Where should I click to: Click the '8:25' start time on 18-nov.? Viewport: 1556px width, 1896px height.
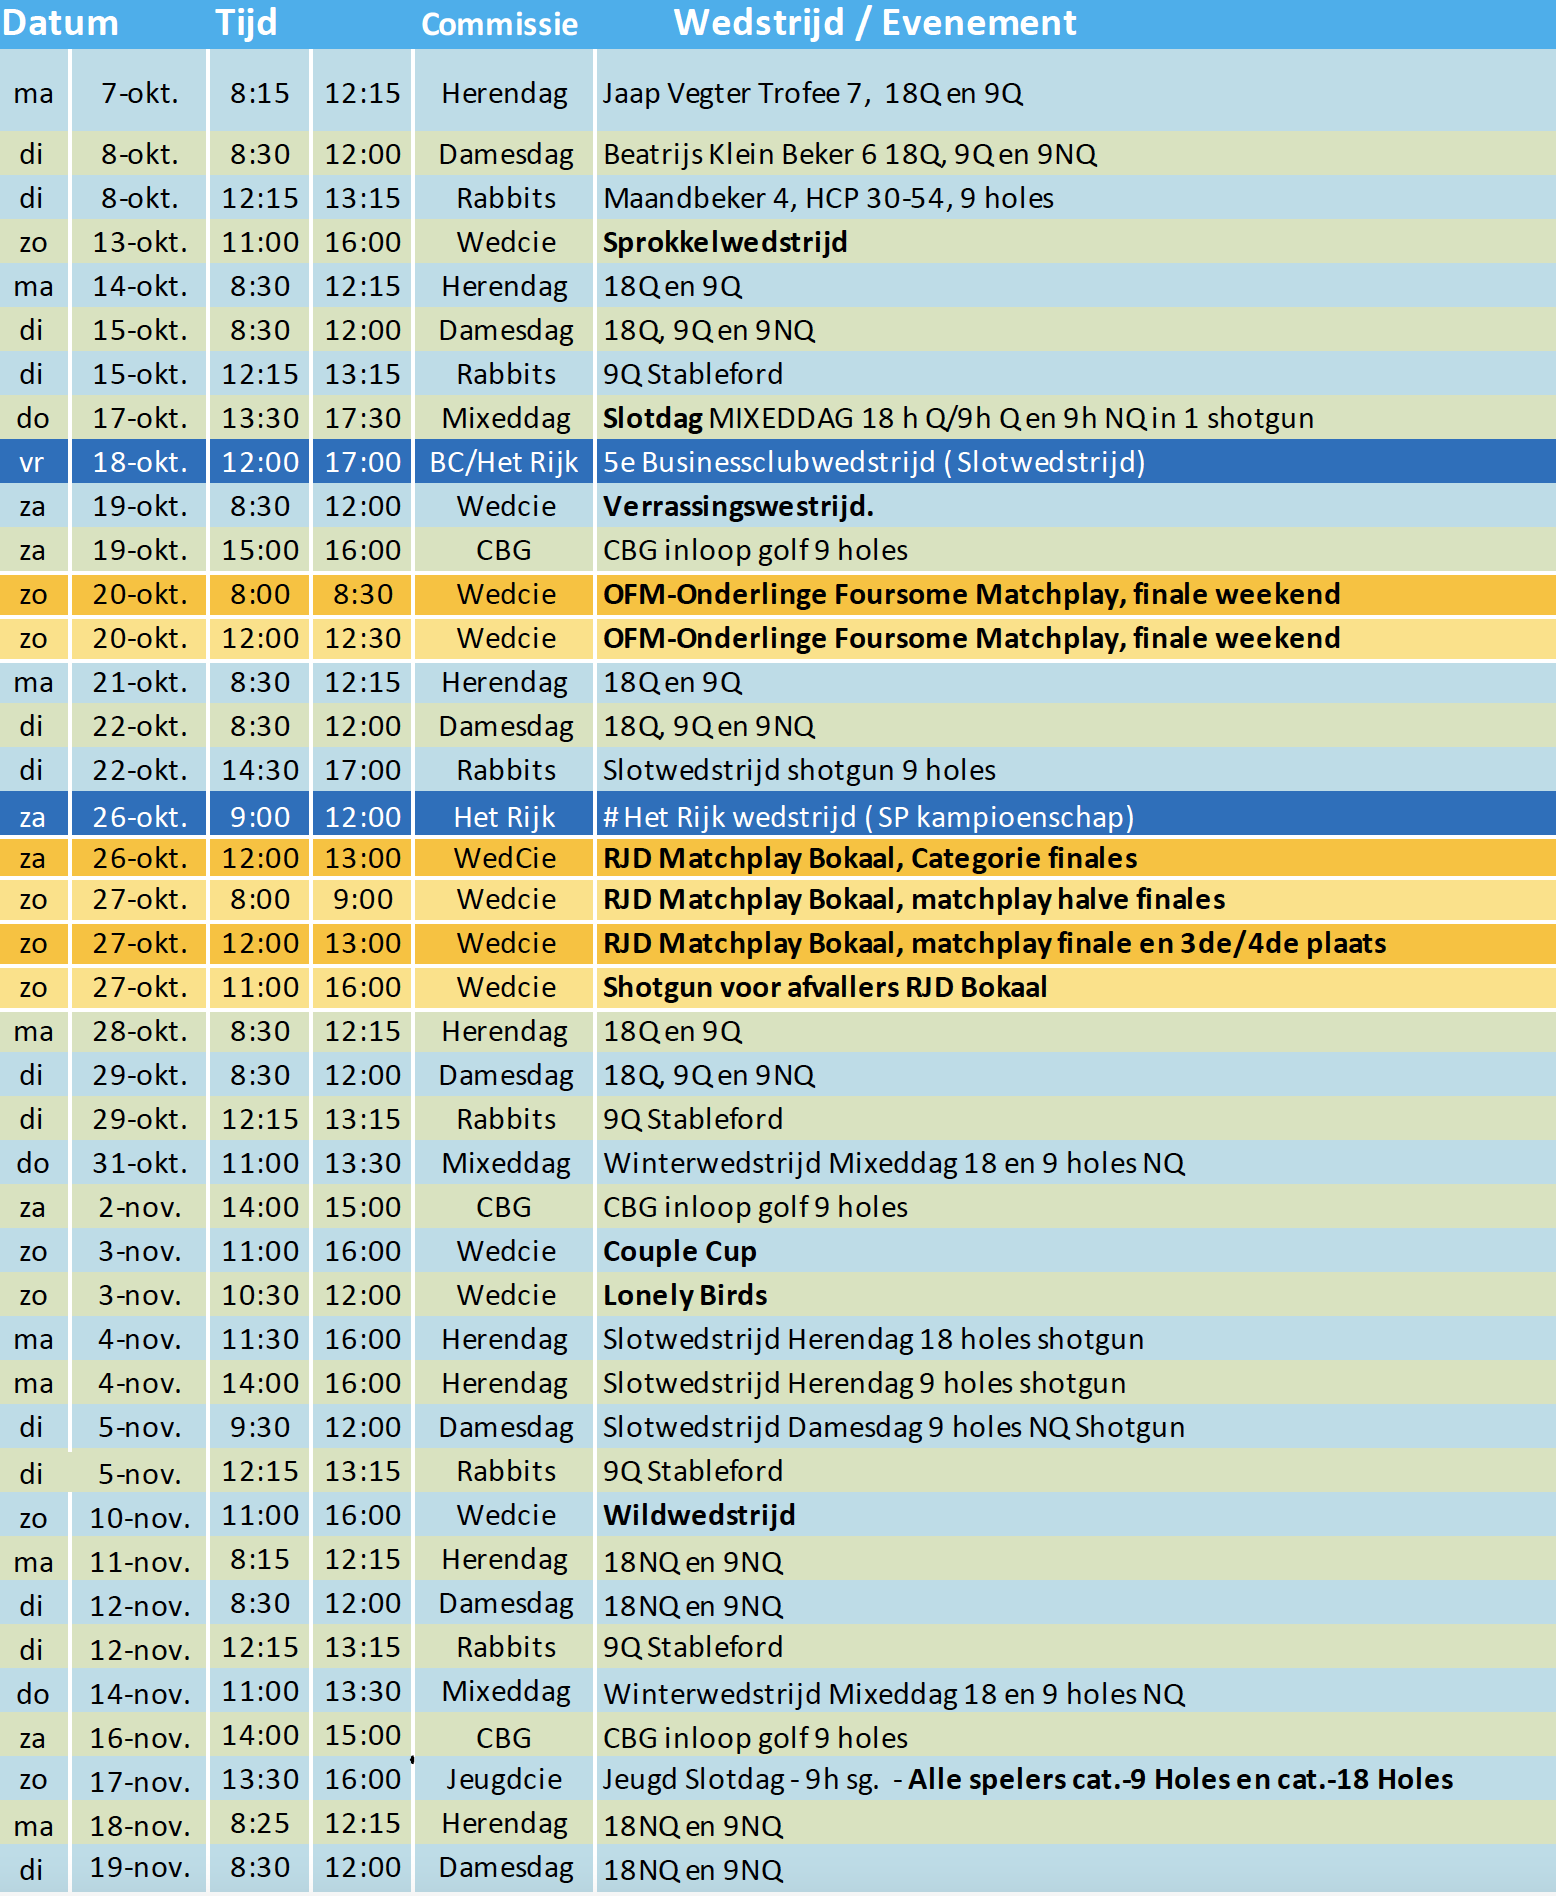coord(260,1823)
